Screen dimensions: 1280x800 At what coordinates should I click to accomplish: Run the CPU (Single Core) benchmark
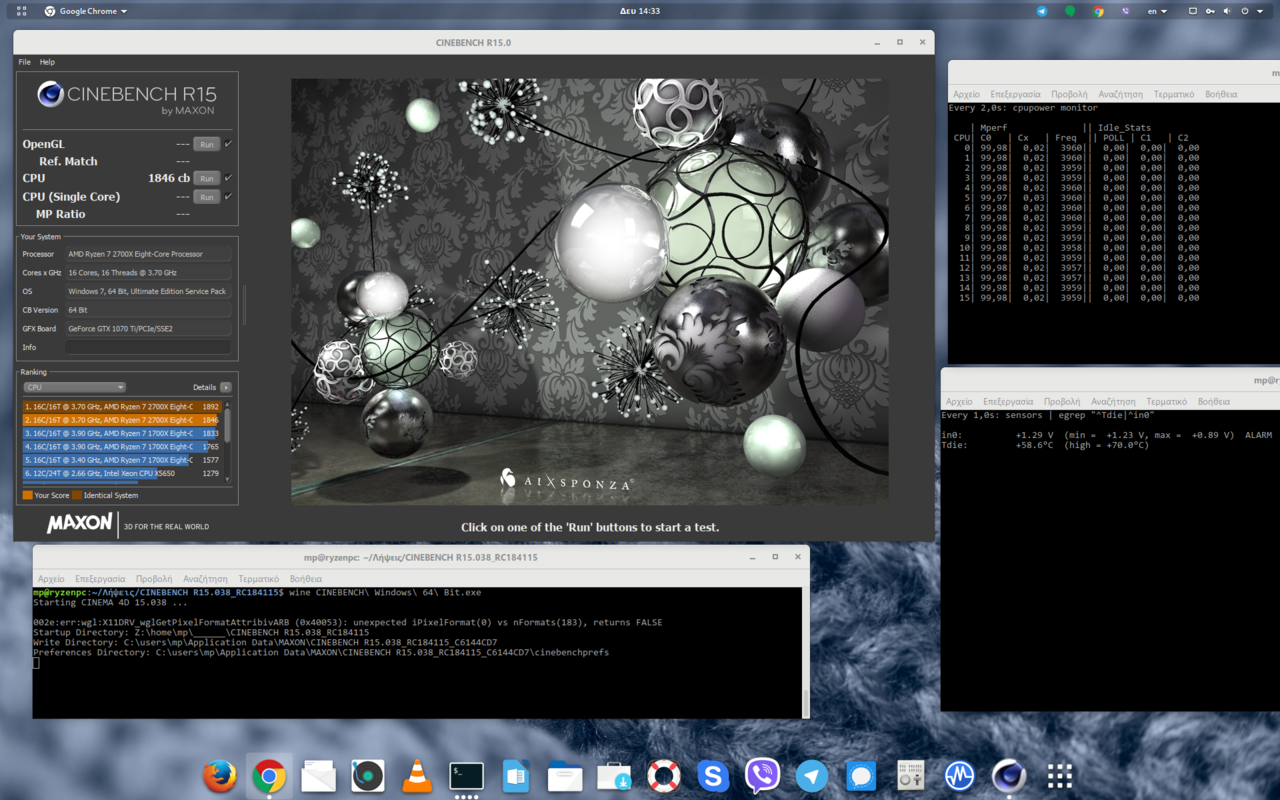pyautogui.click(x=207, y=197)
